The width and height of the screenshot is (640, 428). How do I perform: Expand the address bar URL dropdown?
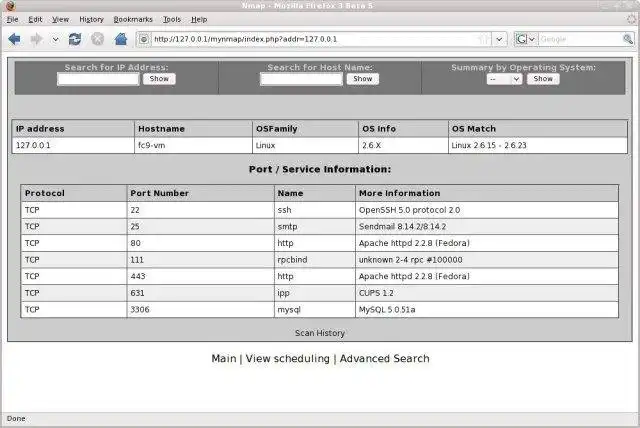coord(499,39)
